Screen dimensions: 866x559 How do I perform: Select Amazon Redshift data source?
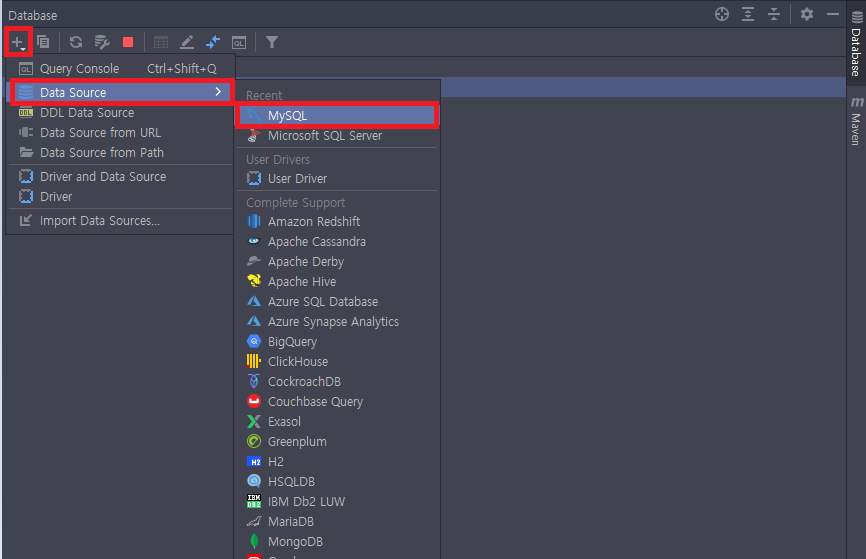click(337, 222)
